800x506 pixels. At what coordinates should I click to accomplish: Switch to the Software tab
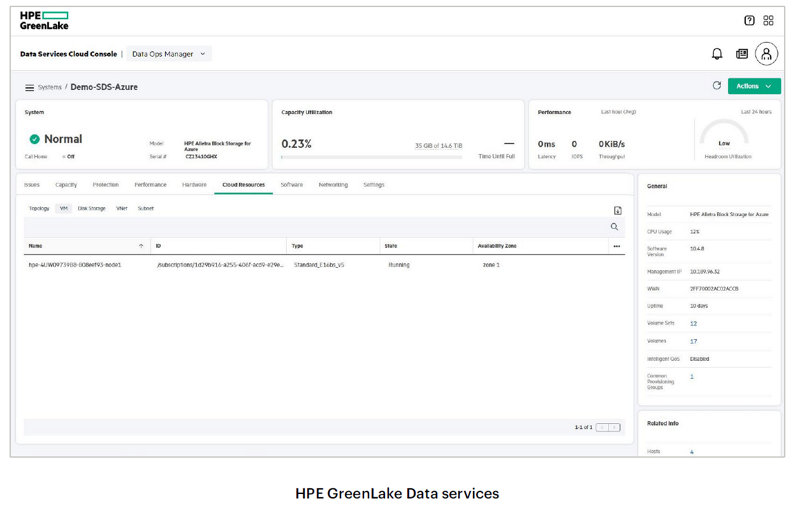pos(292,185)
